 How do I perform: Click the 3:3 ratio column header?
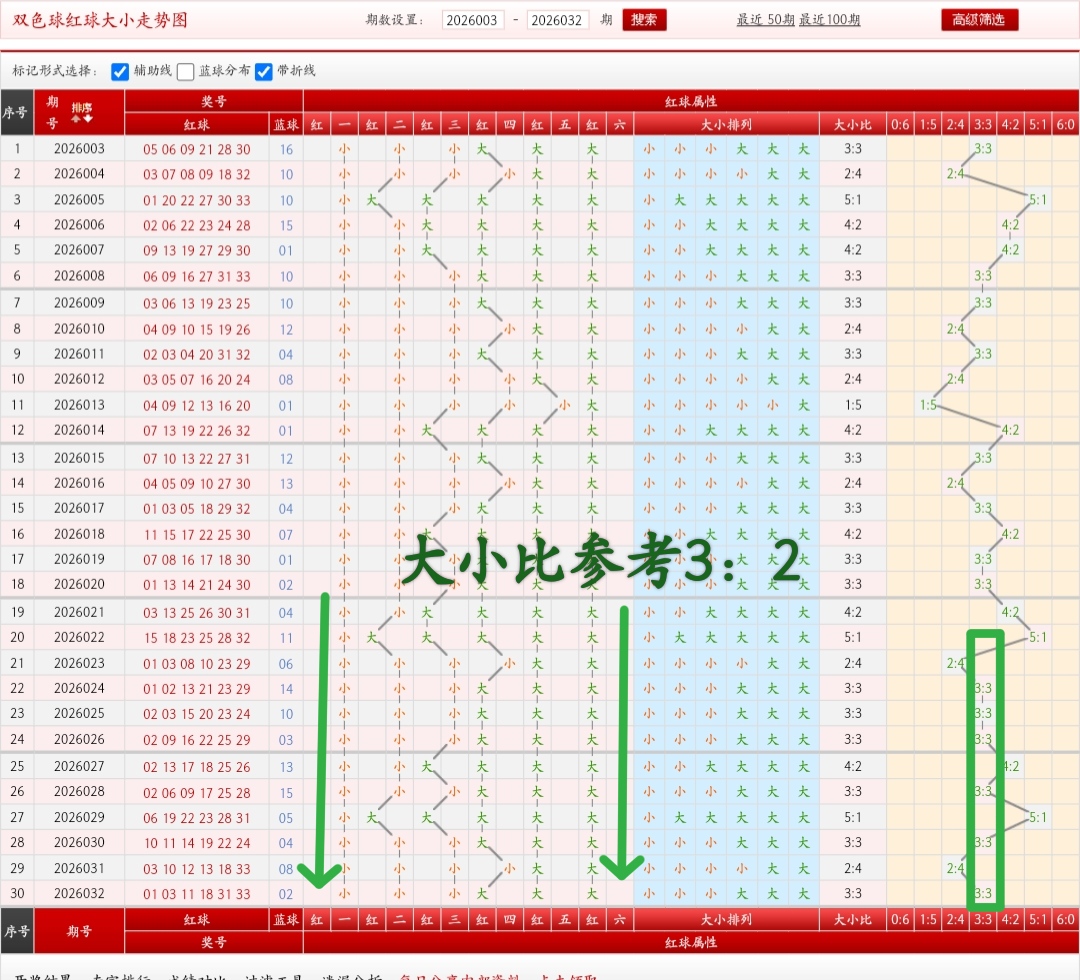pos(985,125)
